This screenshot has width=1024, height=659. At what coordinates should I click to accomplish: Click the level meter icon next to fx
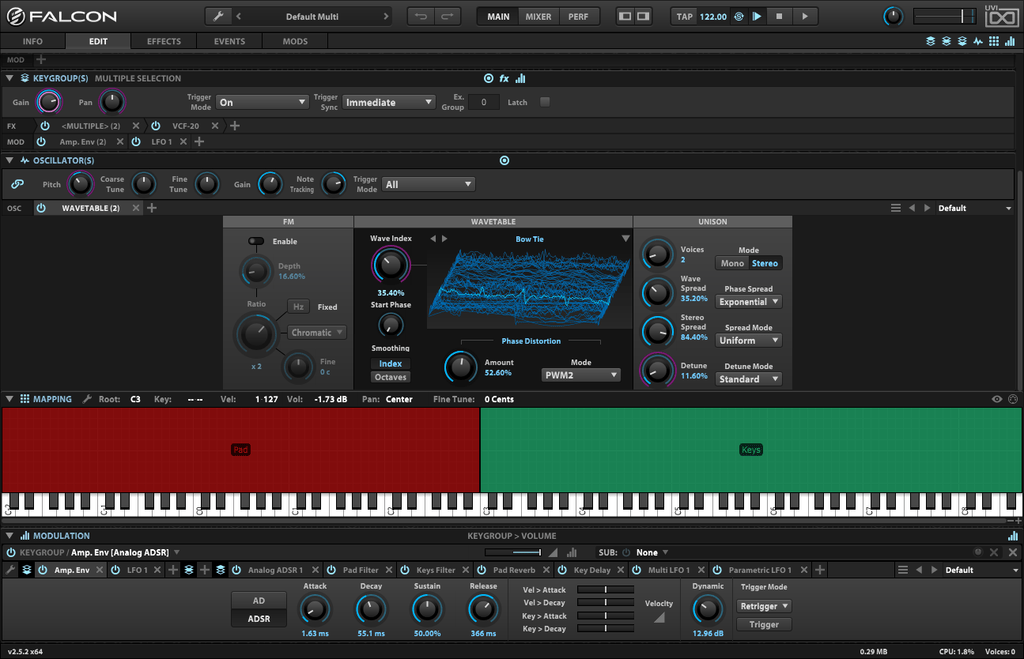point(519,78)
